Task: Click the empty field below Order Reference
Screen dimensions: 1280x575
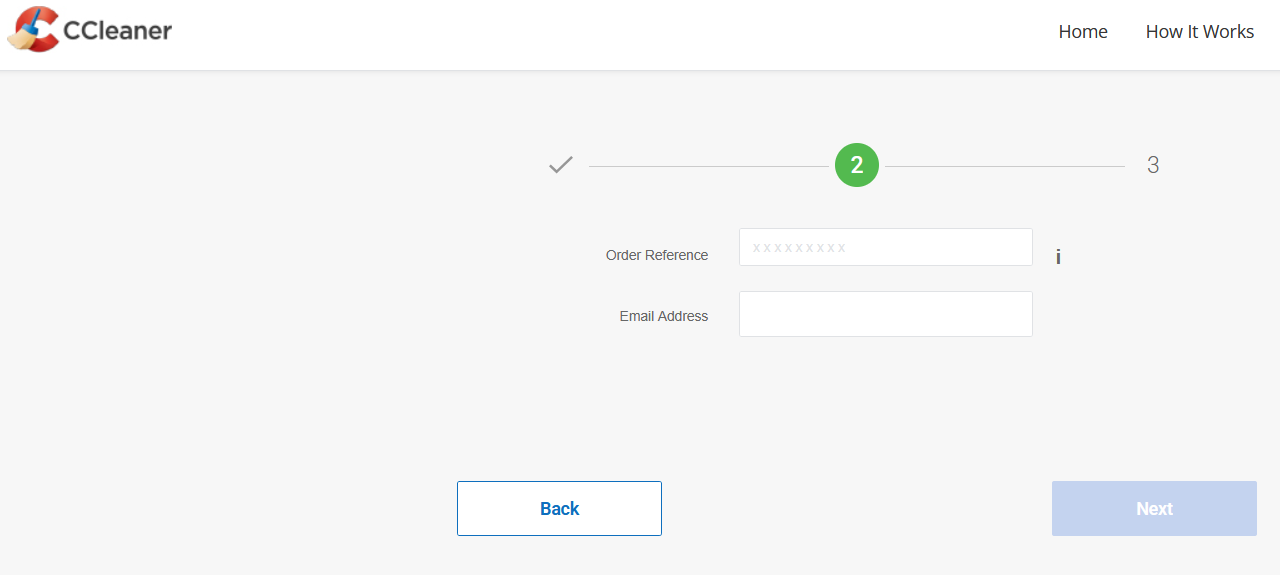Action: (x=886, y=314)
